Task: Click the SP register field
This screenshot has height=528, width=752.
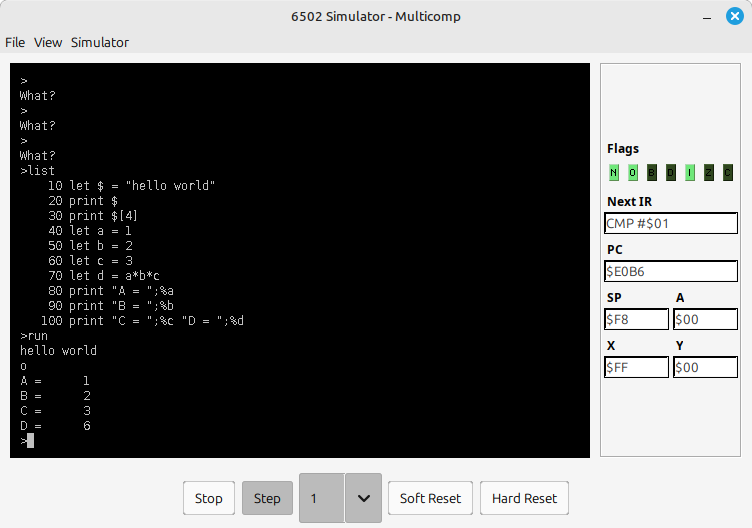Action: pyautogui.click(x=636, y=319)
